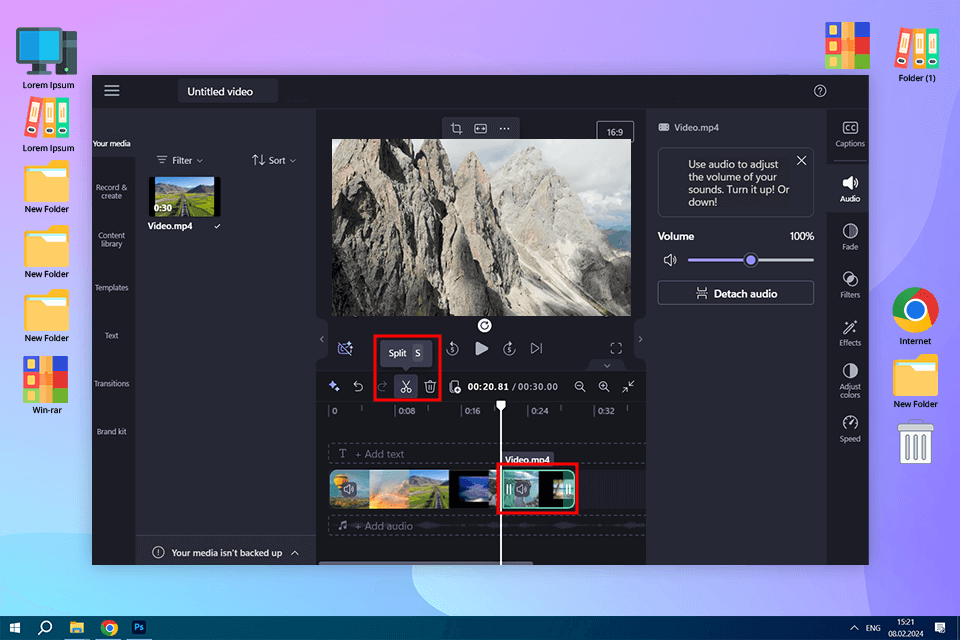Collapse the timeline using the down chevron
Screen dimensions: 960x640
click(607, 366)
